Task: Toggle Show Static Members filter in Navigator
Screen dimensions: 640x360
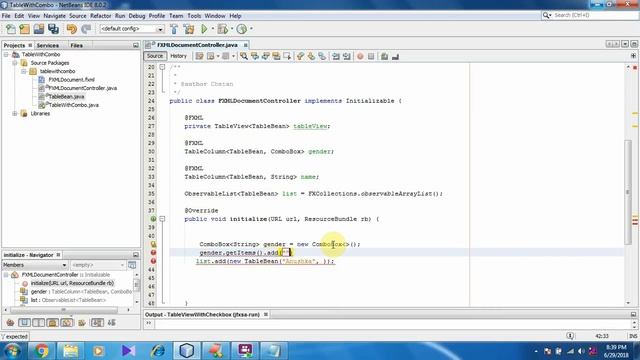Action: 38,323
